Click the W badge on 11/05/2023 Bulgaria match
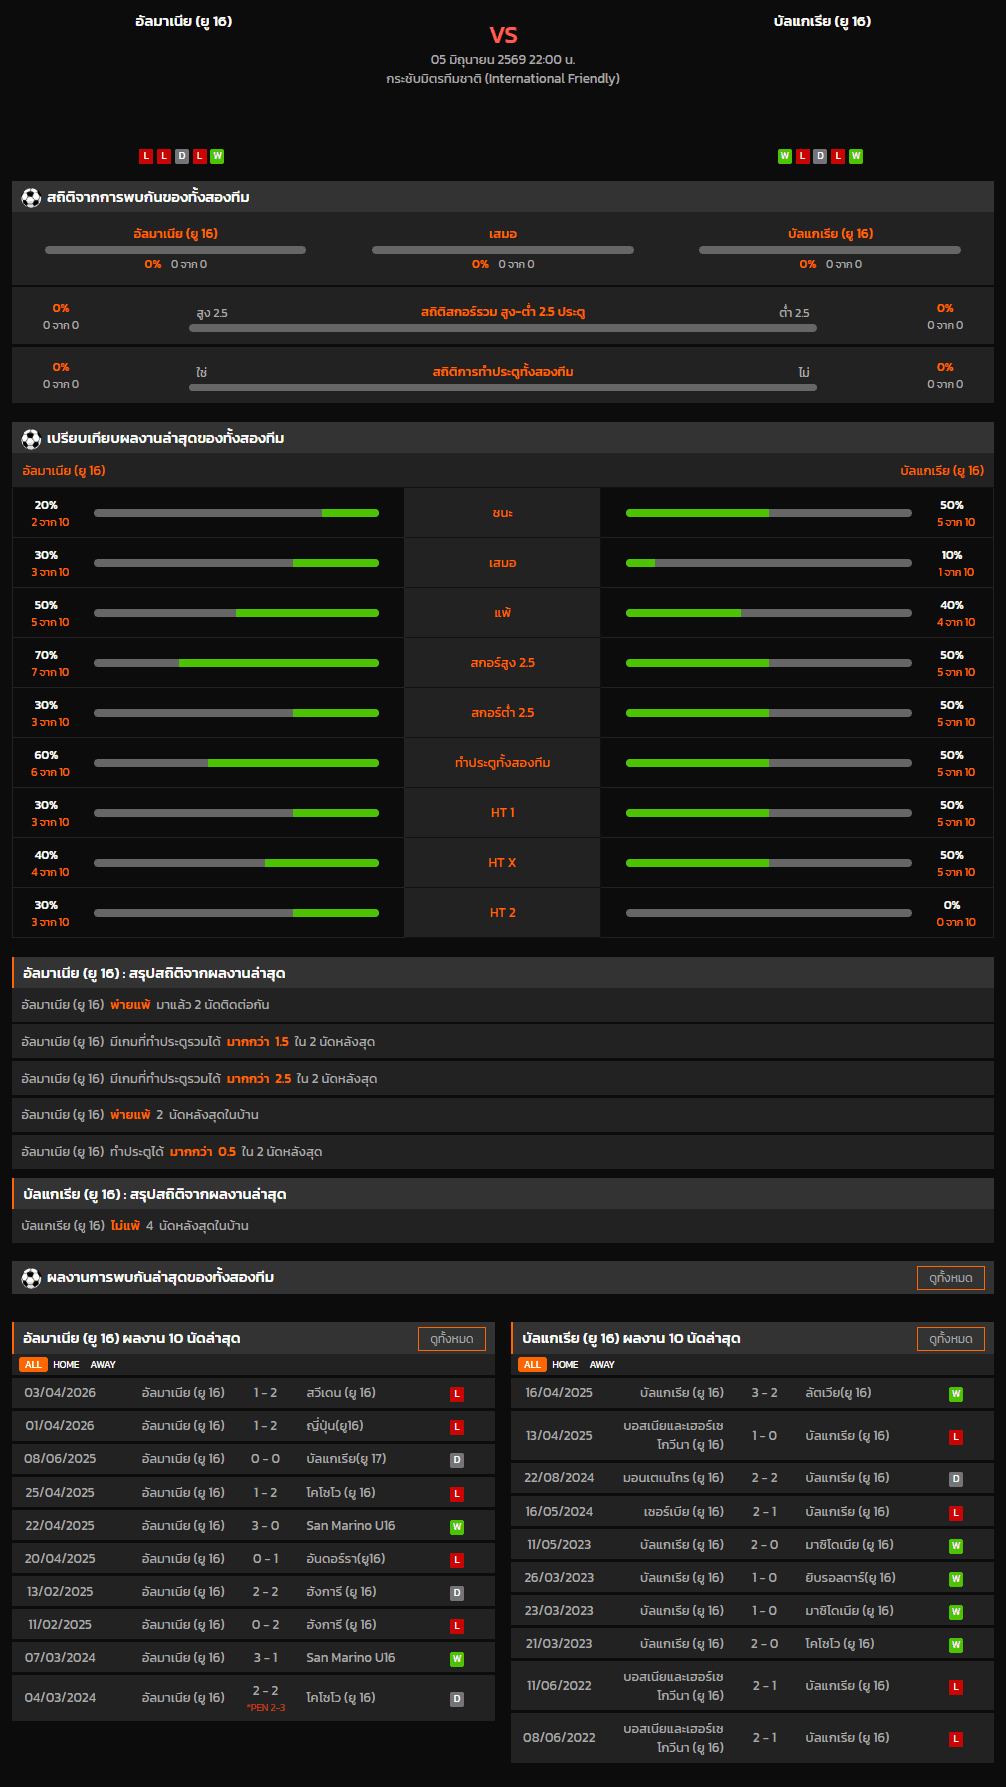 955,1546
